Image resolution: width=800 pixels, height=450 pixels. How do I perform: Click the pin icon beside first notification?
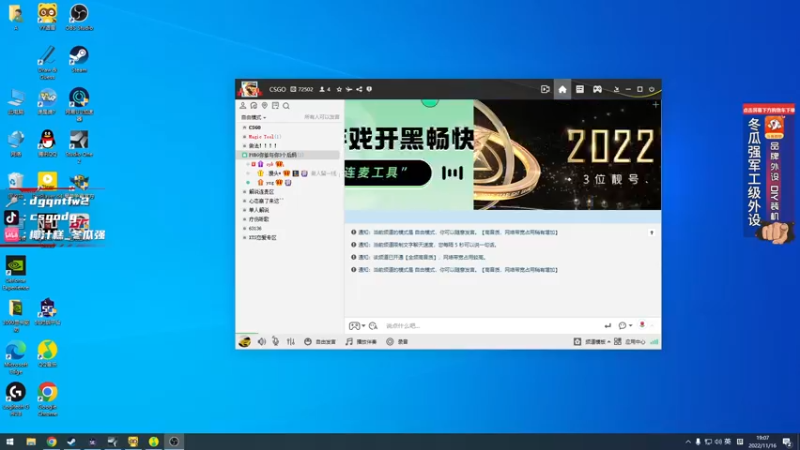(x=652, y=233)
